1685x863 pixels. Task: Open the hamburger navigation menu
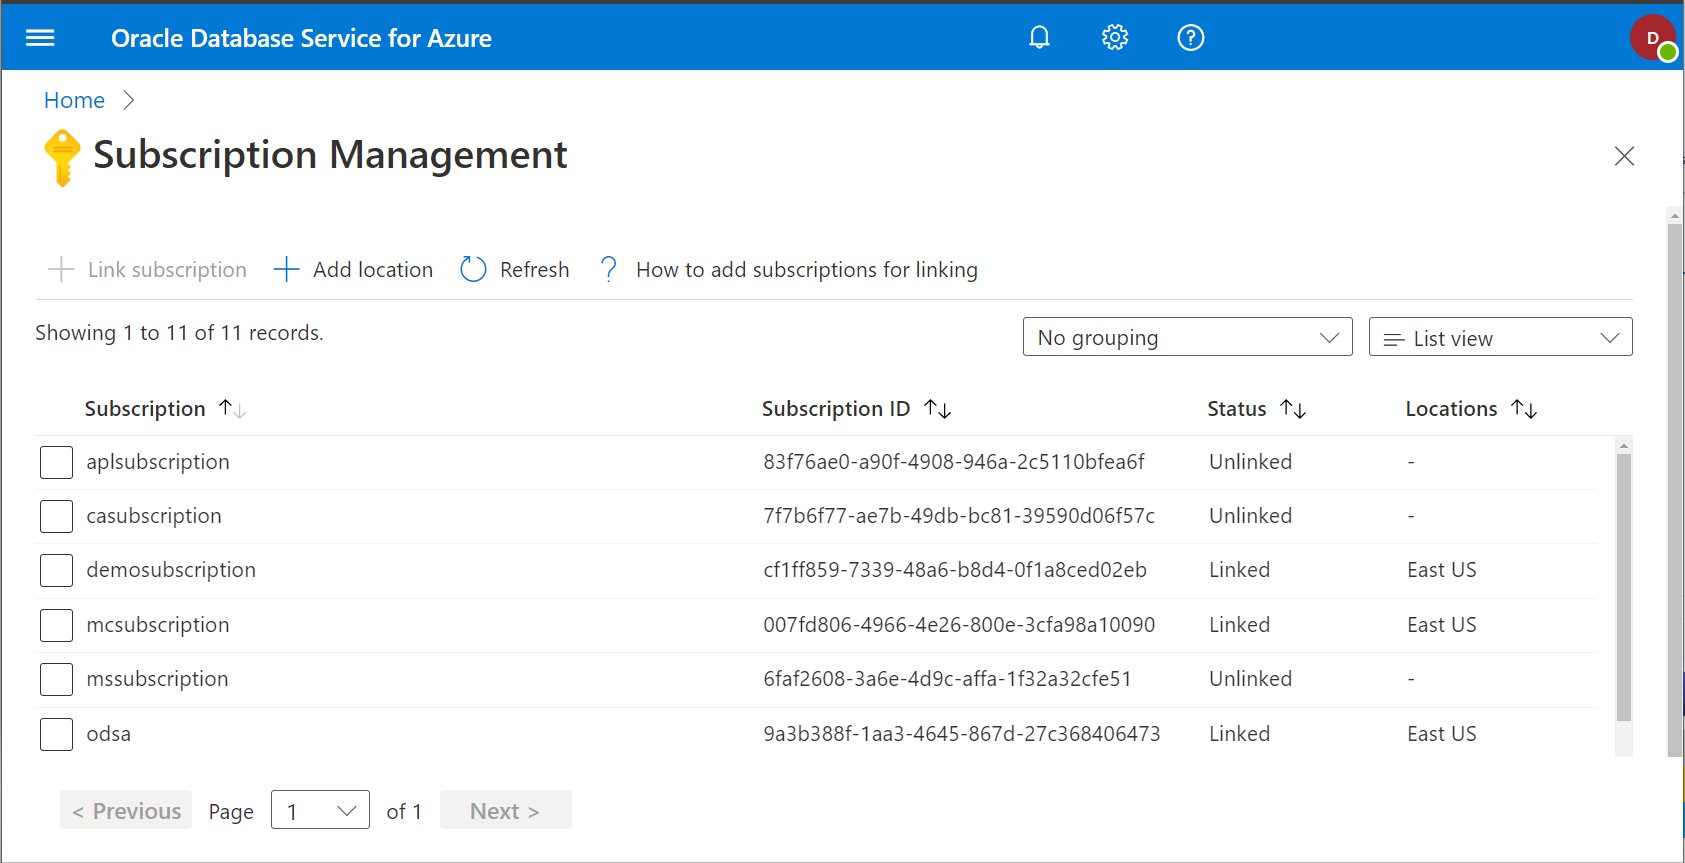40,38
